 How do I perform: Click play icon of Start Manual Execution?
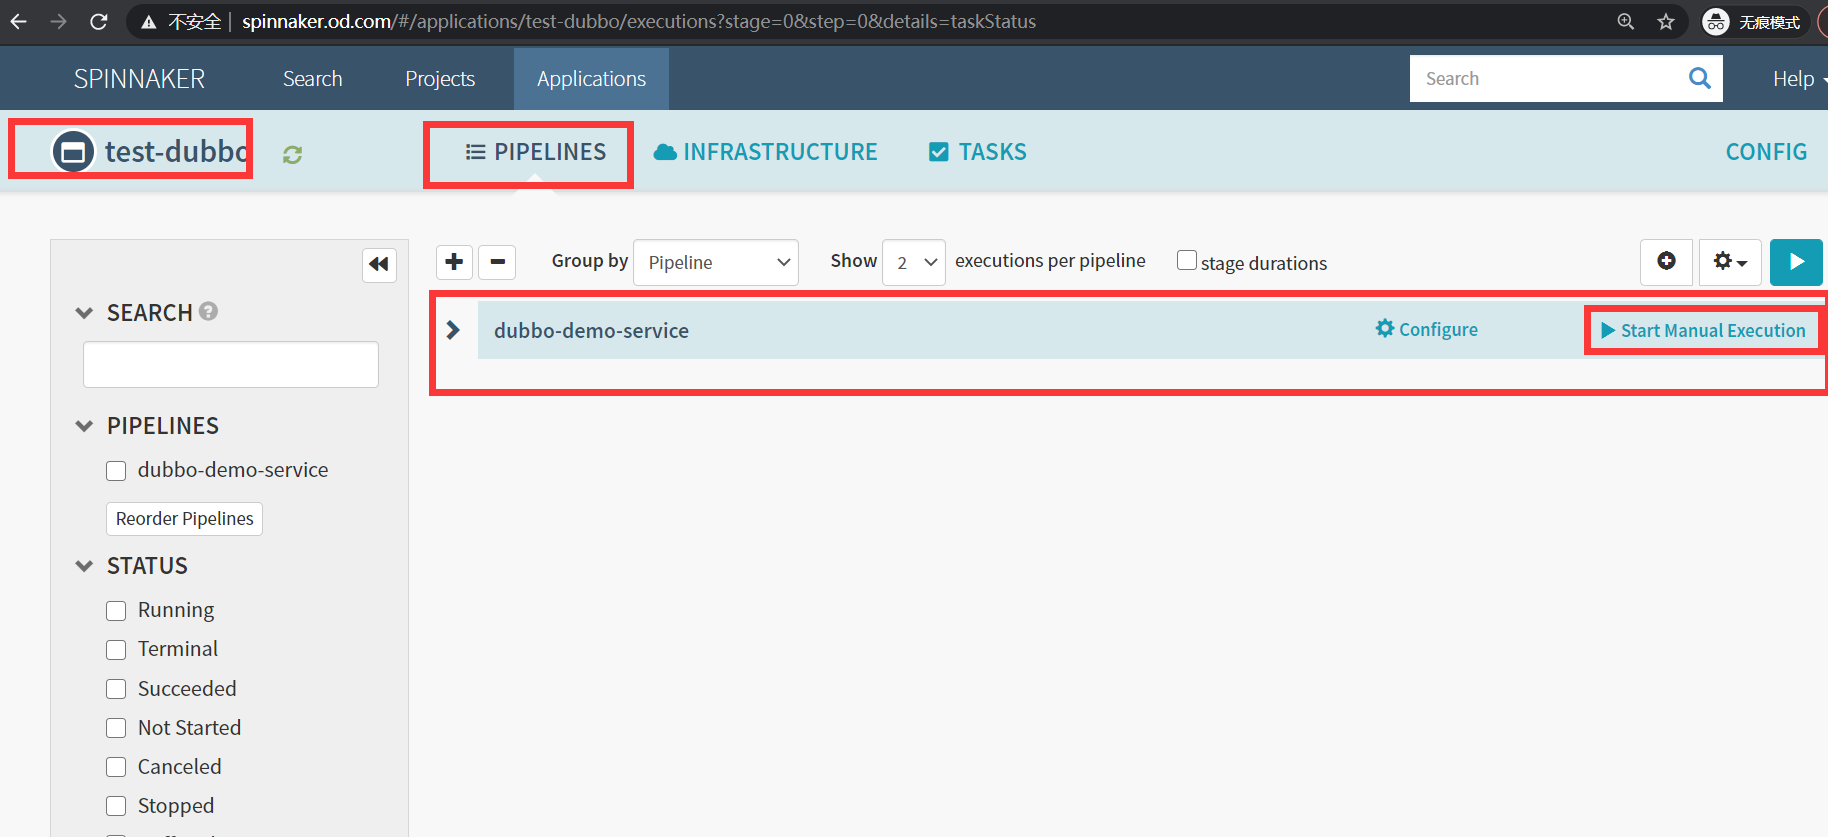pyautogui.click(x=1608, y=330)
